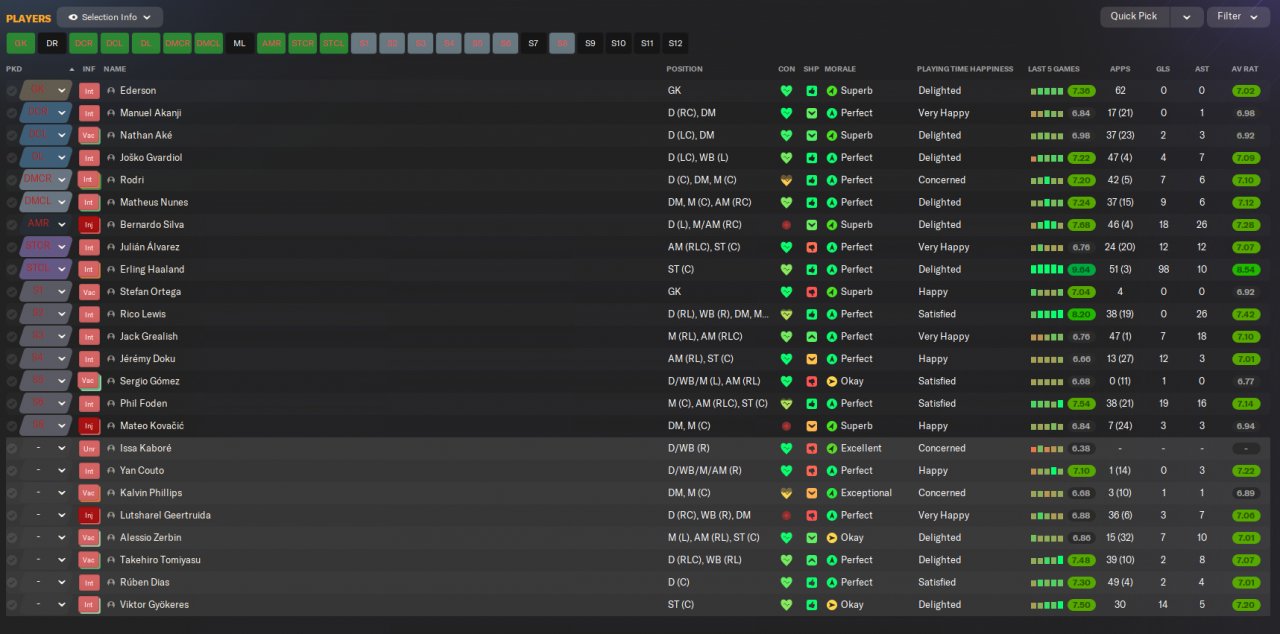
Task: Click the morale icon for Issa Kaboré
Action: [x=832, y=448]
